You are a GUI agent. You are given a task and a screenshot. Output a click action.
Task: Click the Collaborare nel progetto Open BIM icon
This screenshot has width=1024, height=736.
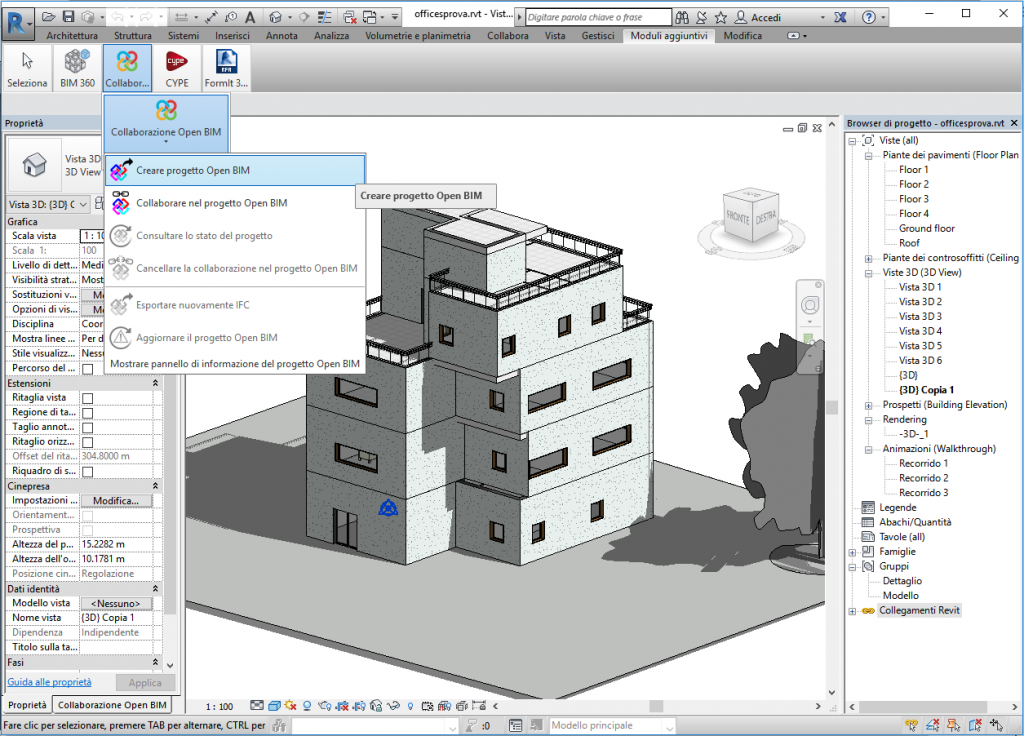pyautogui.click(x=121, y=203)
